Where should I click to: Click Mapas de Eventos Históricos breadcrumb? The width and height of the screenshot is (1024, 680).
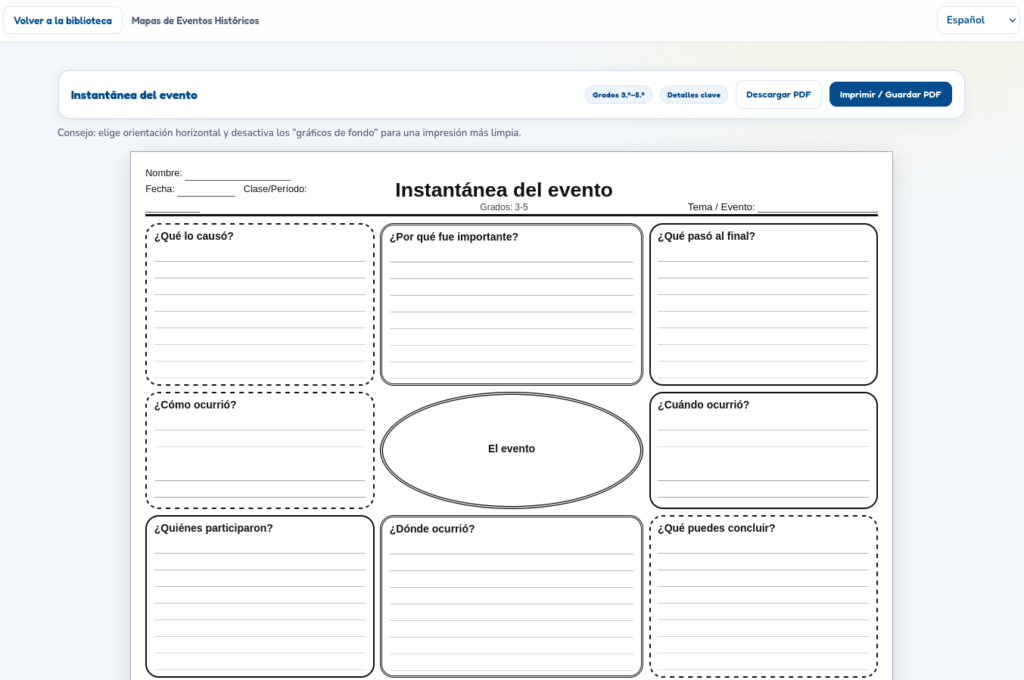click(x=195, y=21)
